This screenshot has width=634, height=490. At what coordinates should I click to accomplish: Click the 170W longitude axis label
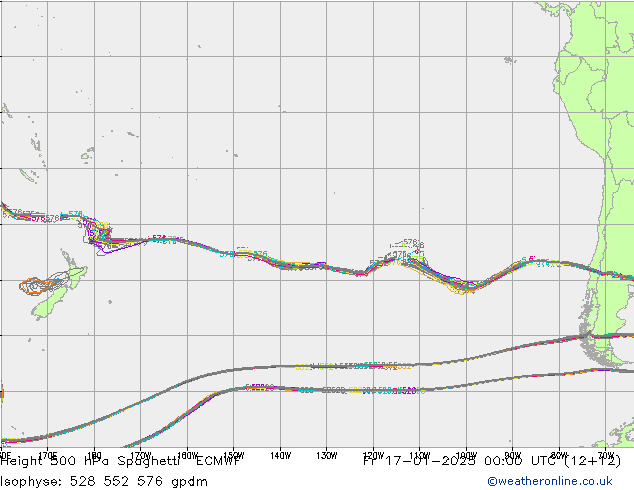[141, 456]
